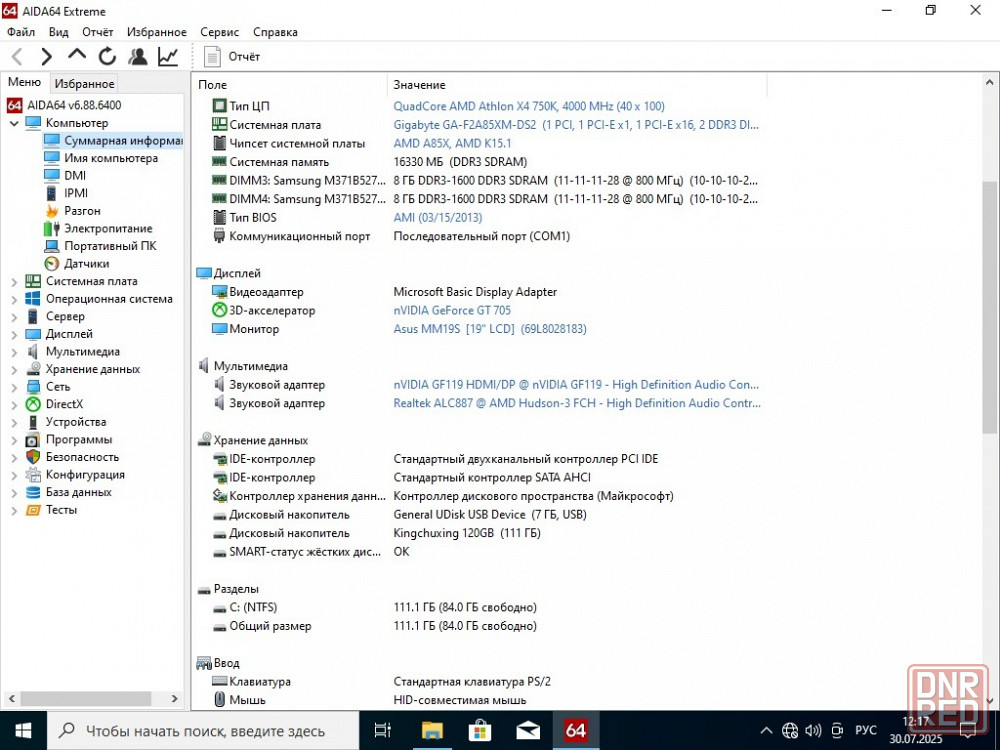The height and width of the screenshot is (750, 1000).
Task: Expand the Дисплей tree node
Action: [x=14, y=334]
